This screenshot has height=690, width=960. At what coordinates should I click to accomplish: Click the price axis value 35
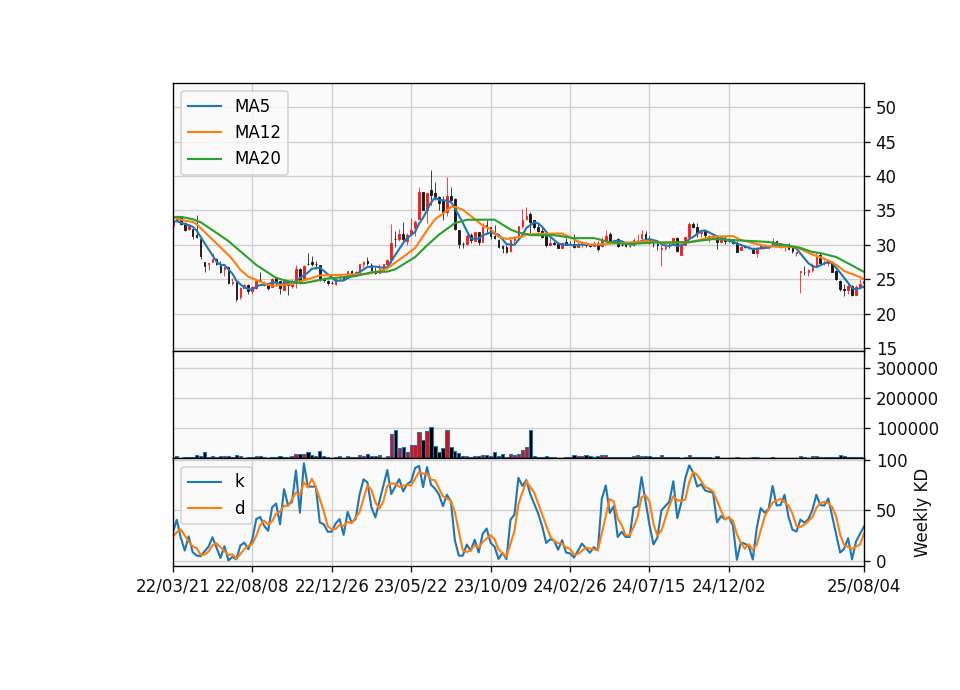886,211
